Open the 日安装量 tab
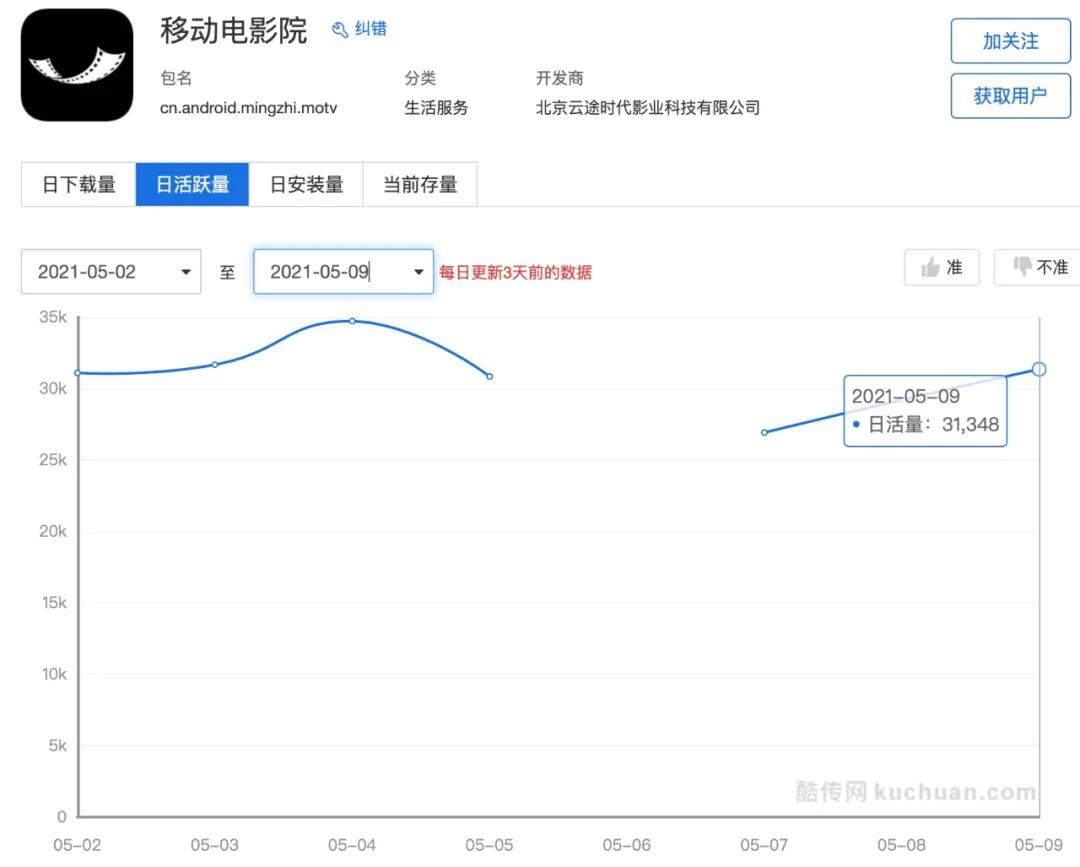 pyautogui.click(x=306, y=185)
